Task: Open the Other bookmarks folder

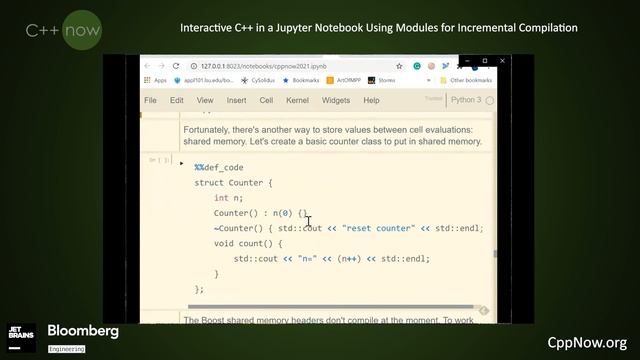Action: tap(466, 80)
